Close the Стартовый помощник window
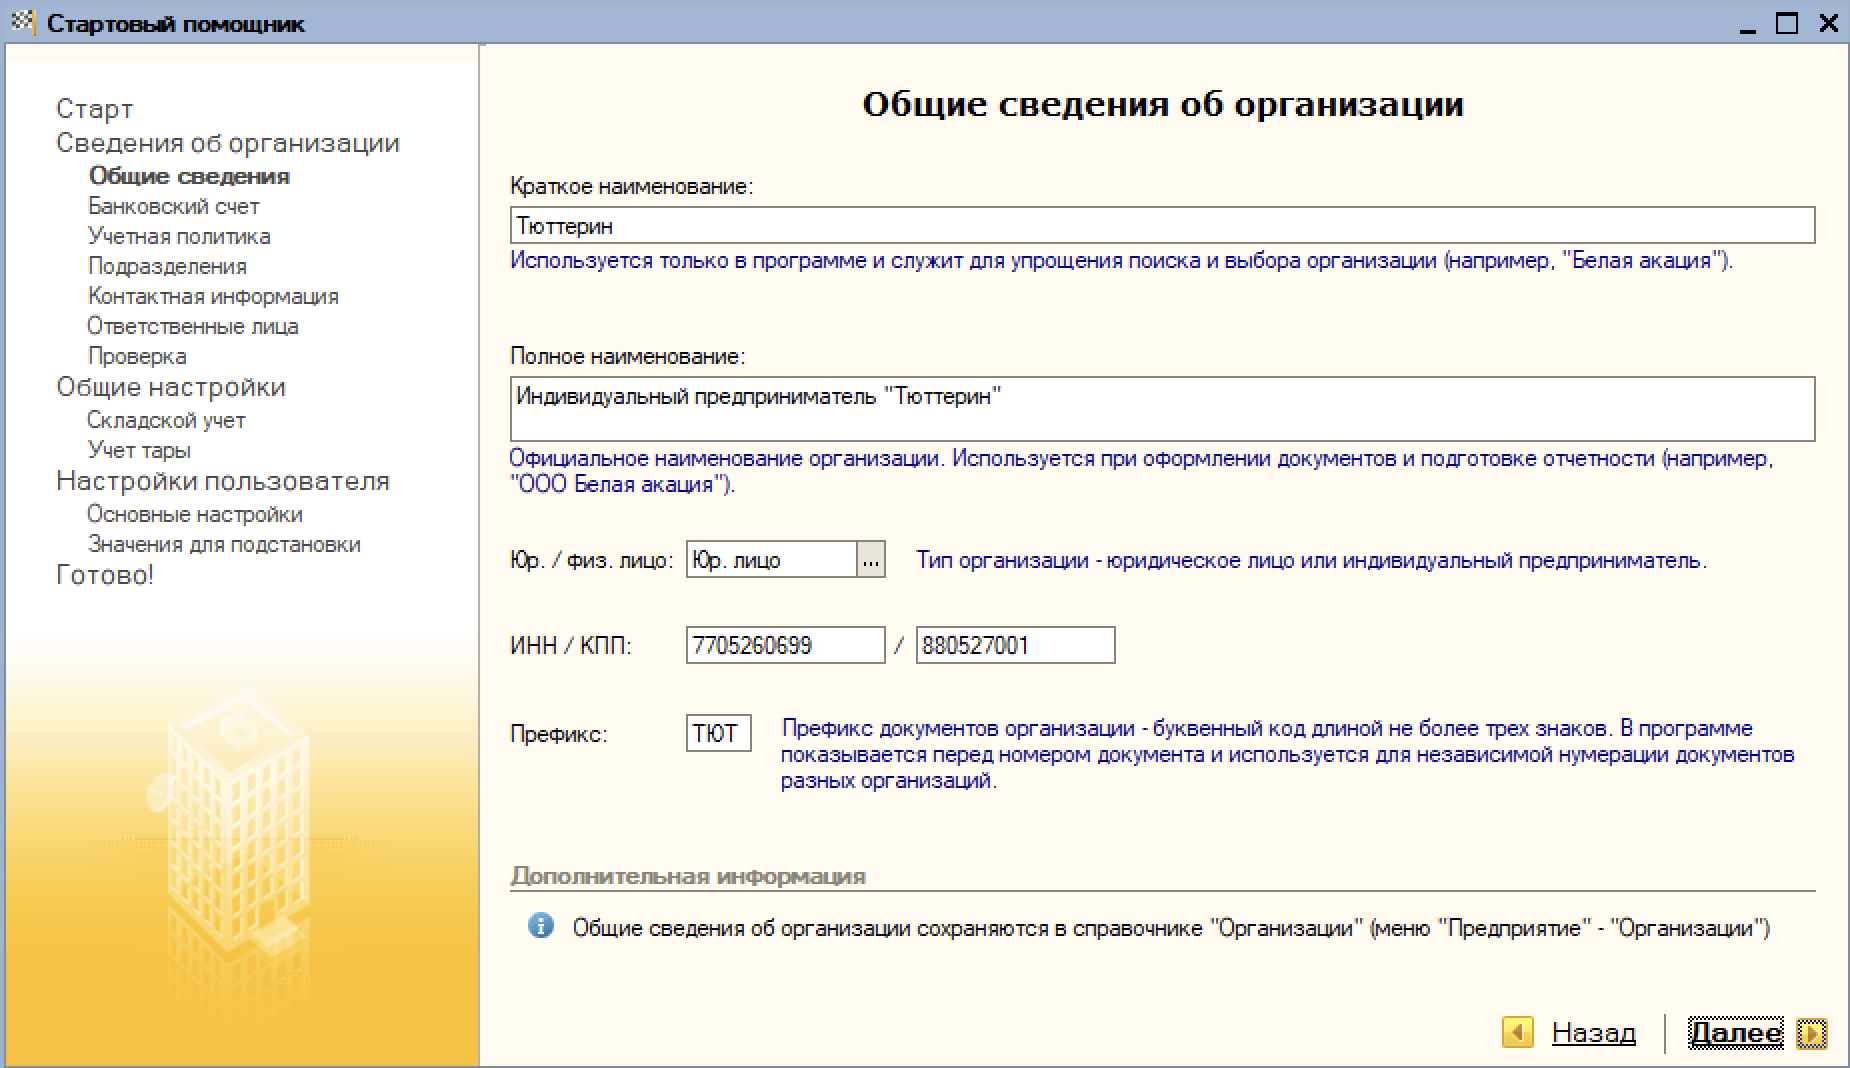This screenshot has height=1068, width=1850. point(1828,23)
